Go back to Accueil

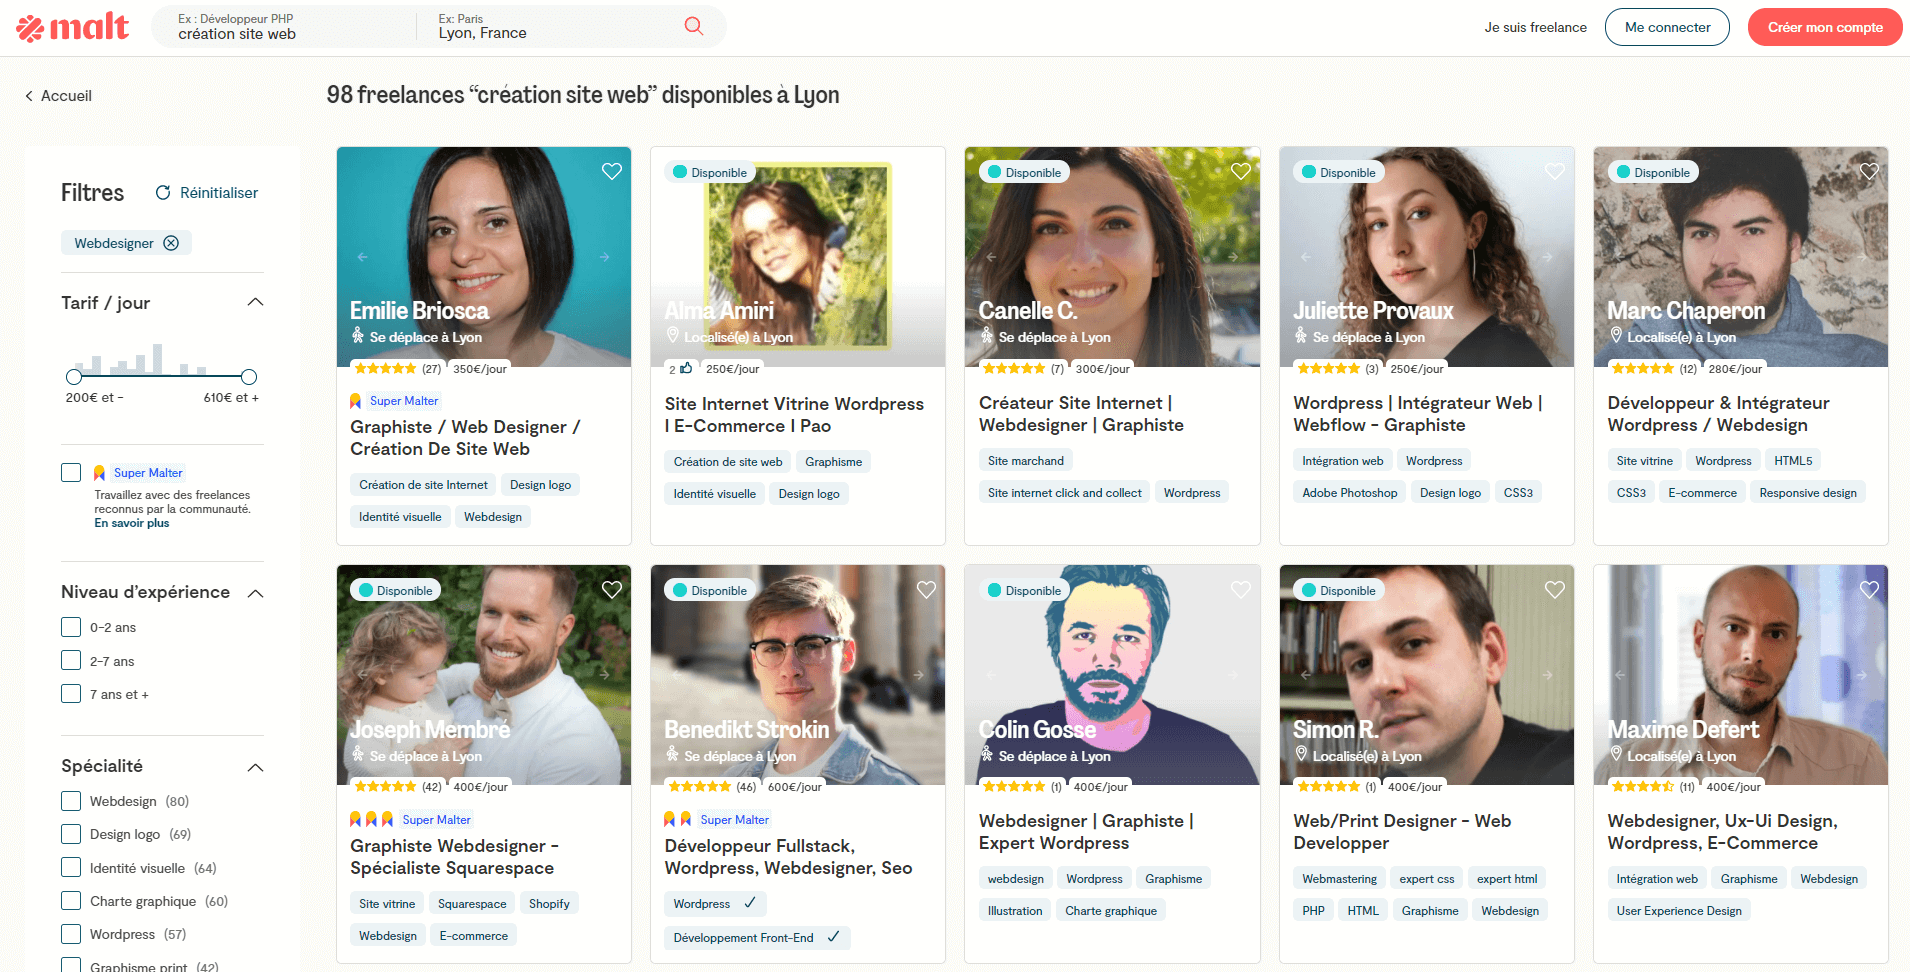tap(58, 96)
